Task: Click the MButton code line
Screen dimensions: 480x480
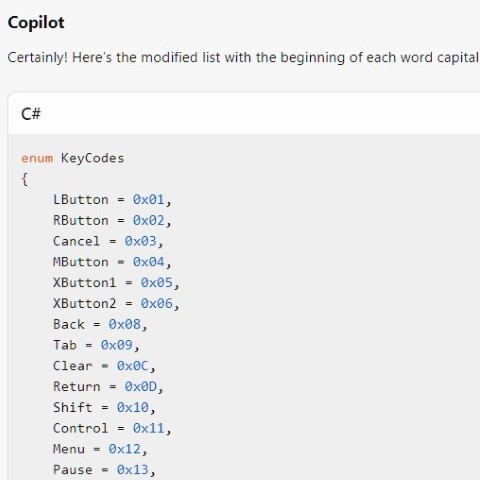Action: click(x=112, y=262)
